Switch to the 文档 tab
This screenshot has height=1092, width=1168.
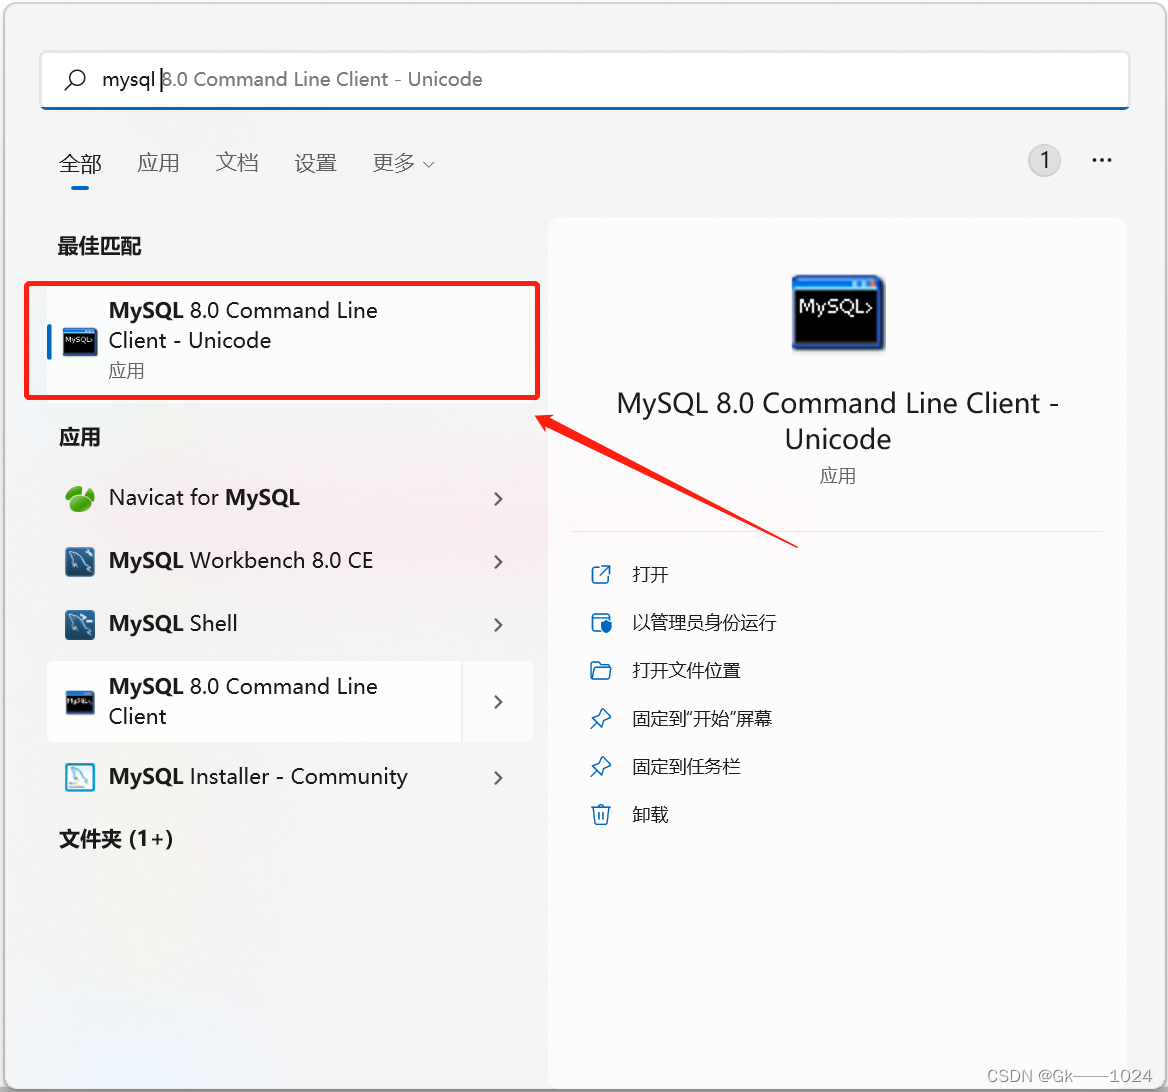click(x=237, y=163)
